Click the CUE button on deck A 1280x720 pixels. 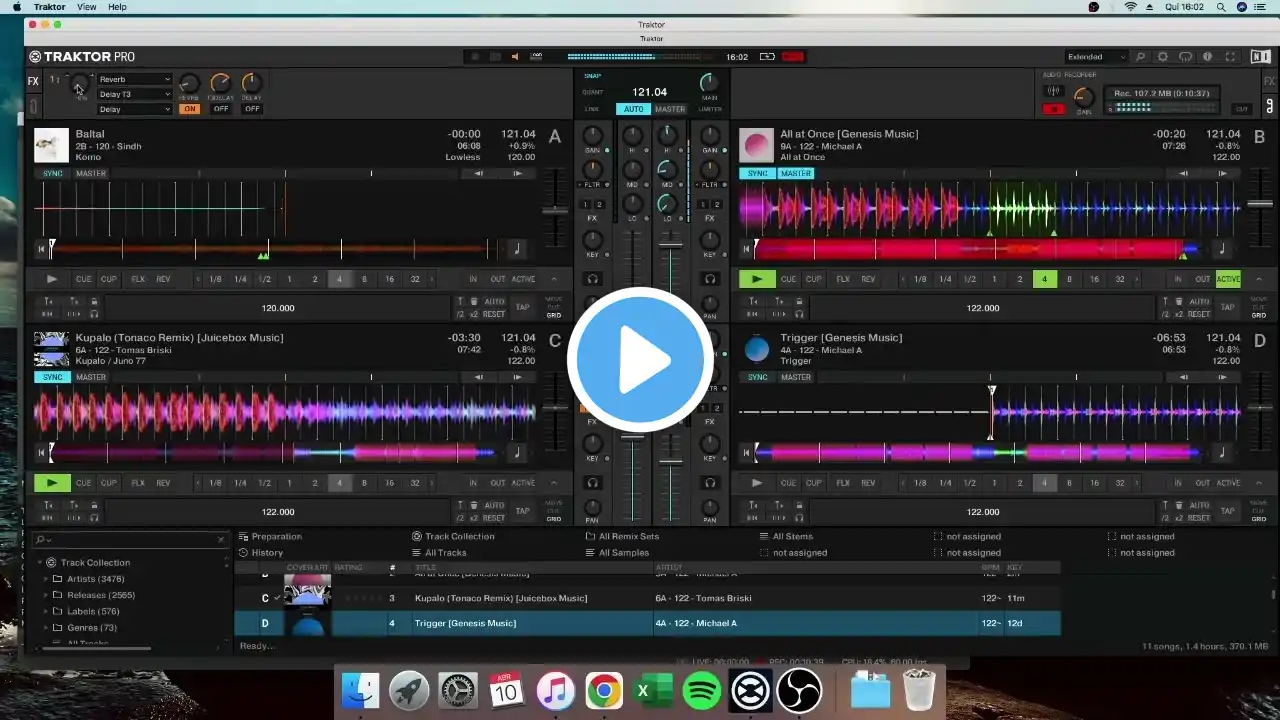point(84,279)
